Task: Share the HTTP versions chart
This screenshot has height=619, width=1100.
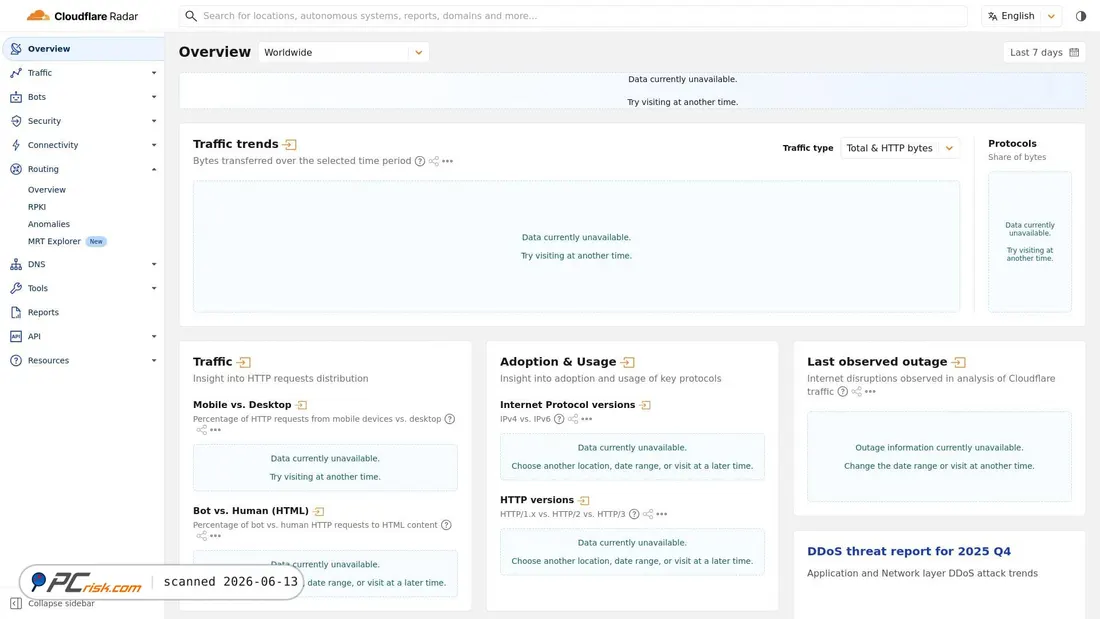Action: [x=648, y=514]
